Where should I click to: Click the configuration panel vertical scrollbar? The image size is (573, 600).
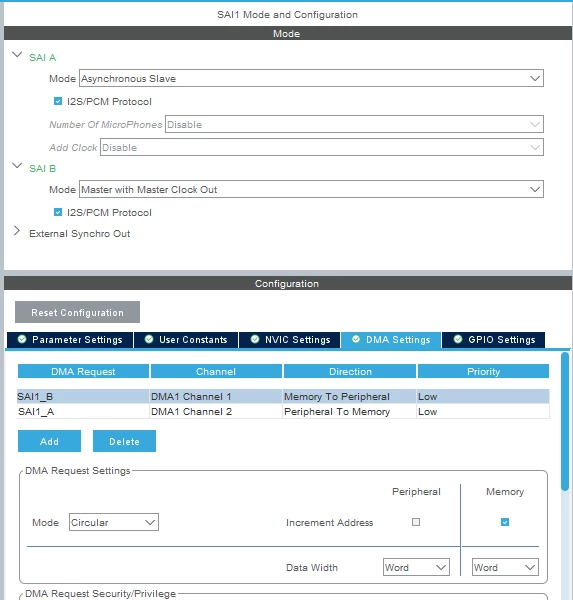(565, 421)
